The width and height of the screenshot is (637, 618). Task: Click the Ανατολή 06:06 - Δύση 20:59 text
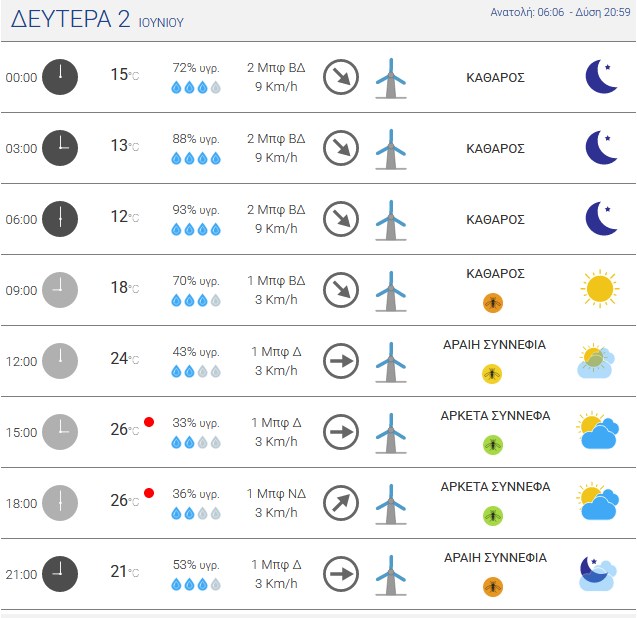tap(560, 13)
